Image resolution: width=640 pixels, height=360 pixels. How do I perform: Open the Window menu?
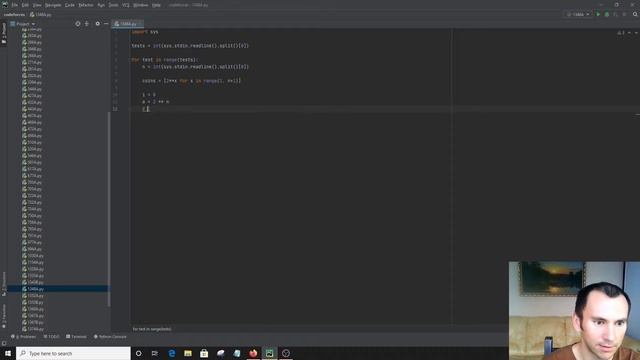click(140, 5)
